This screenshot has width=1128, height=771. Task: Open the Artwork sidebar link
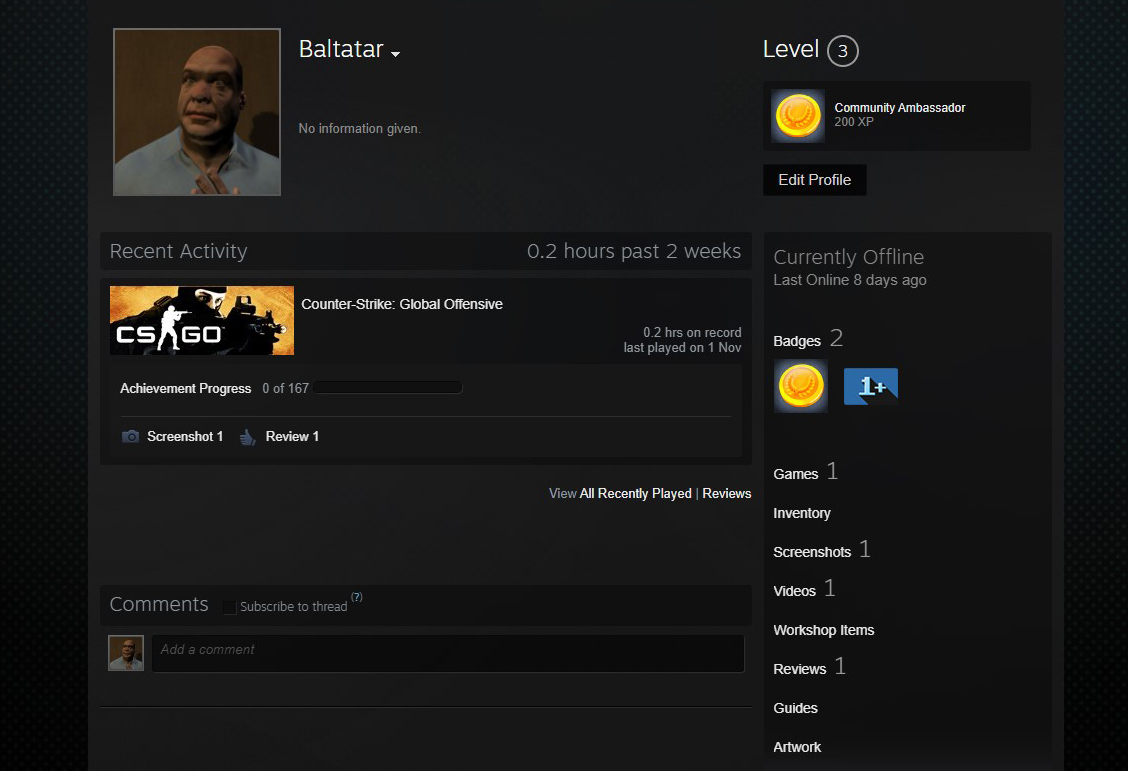click(797, 747)
